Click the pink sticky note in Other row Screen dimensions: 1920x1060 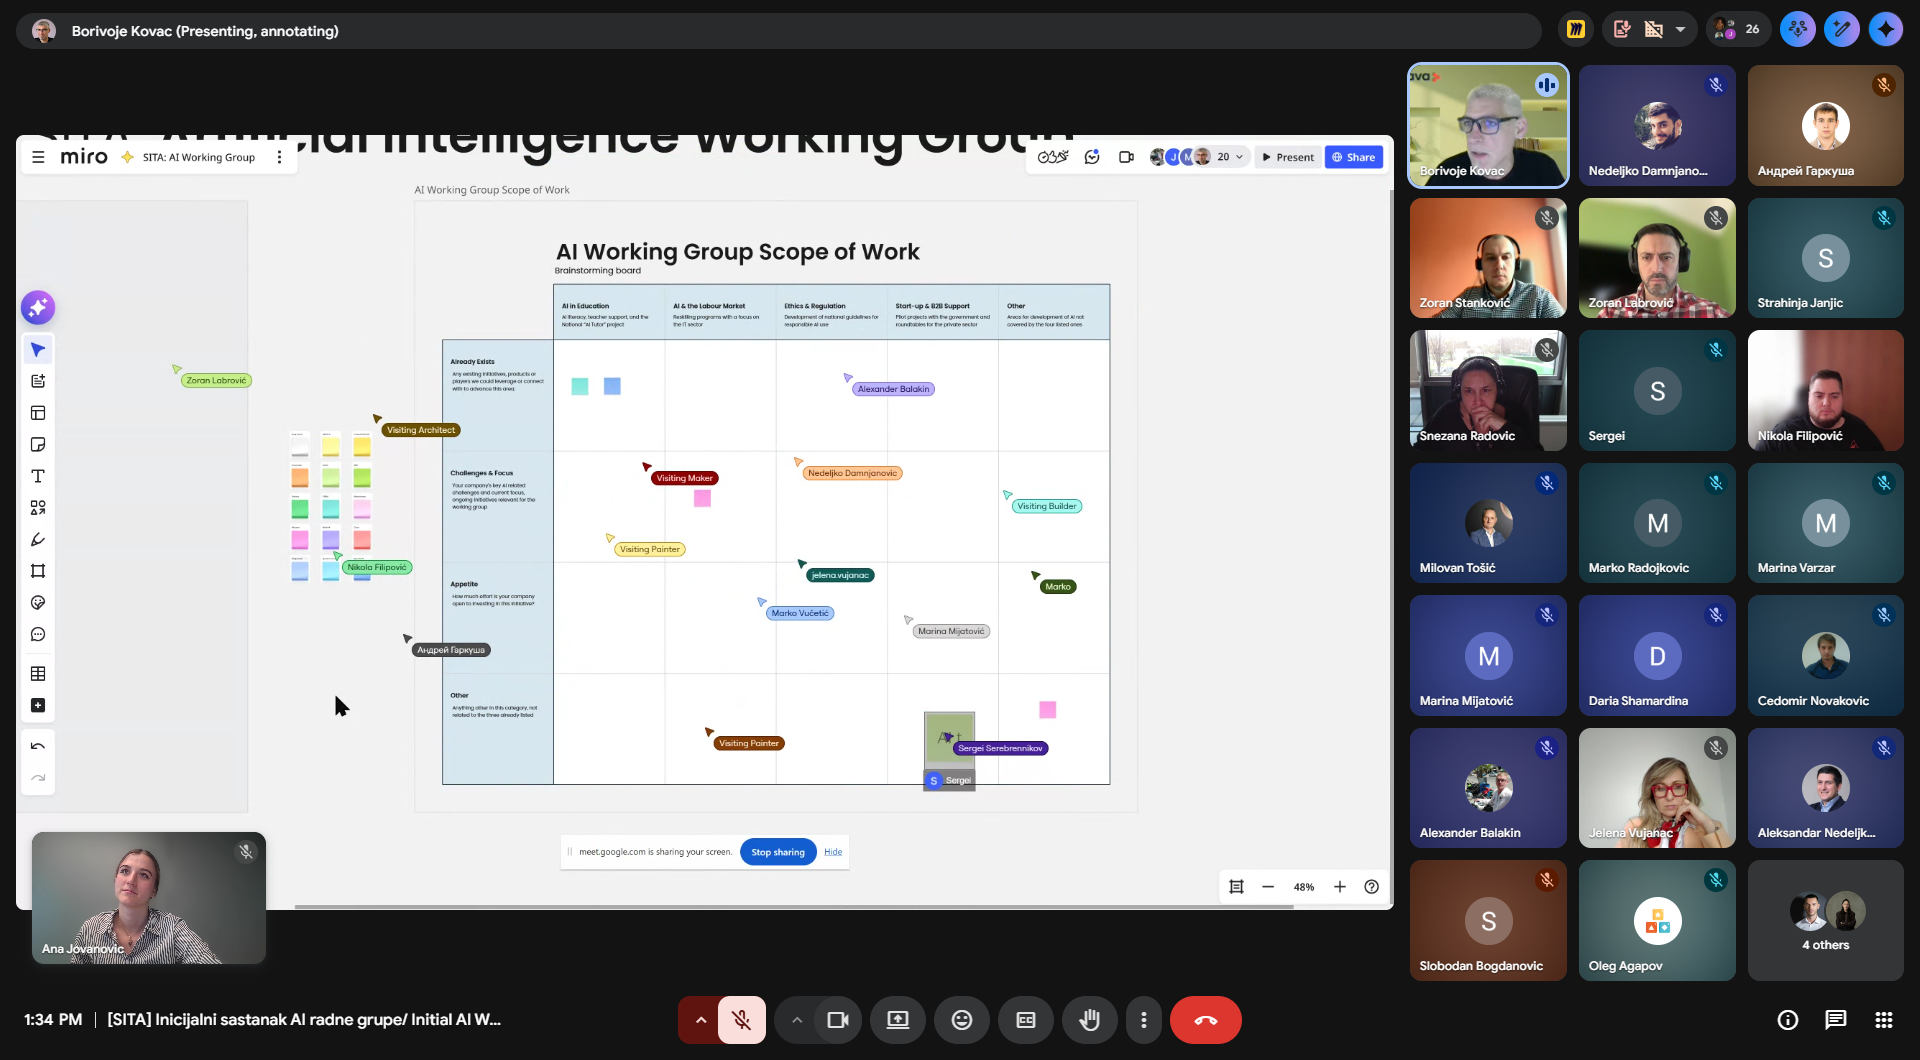[1047, 710]
